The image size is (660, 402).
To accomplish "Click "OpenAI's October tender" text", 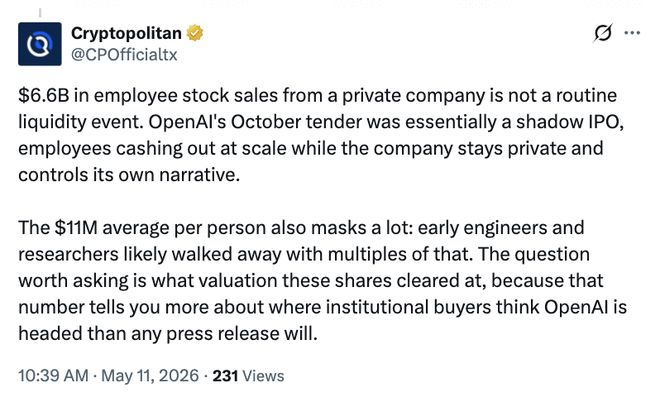I will (255, 122).
